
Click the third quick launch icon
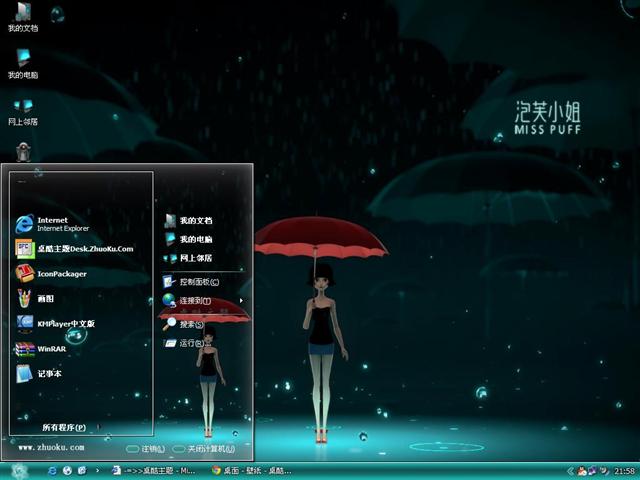point(82,471)
